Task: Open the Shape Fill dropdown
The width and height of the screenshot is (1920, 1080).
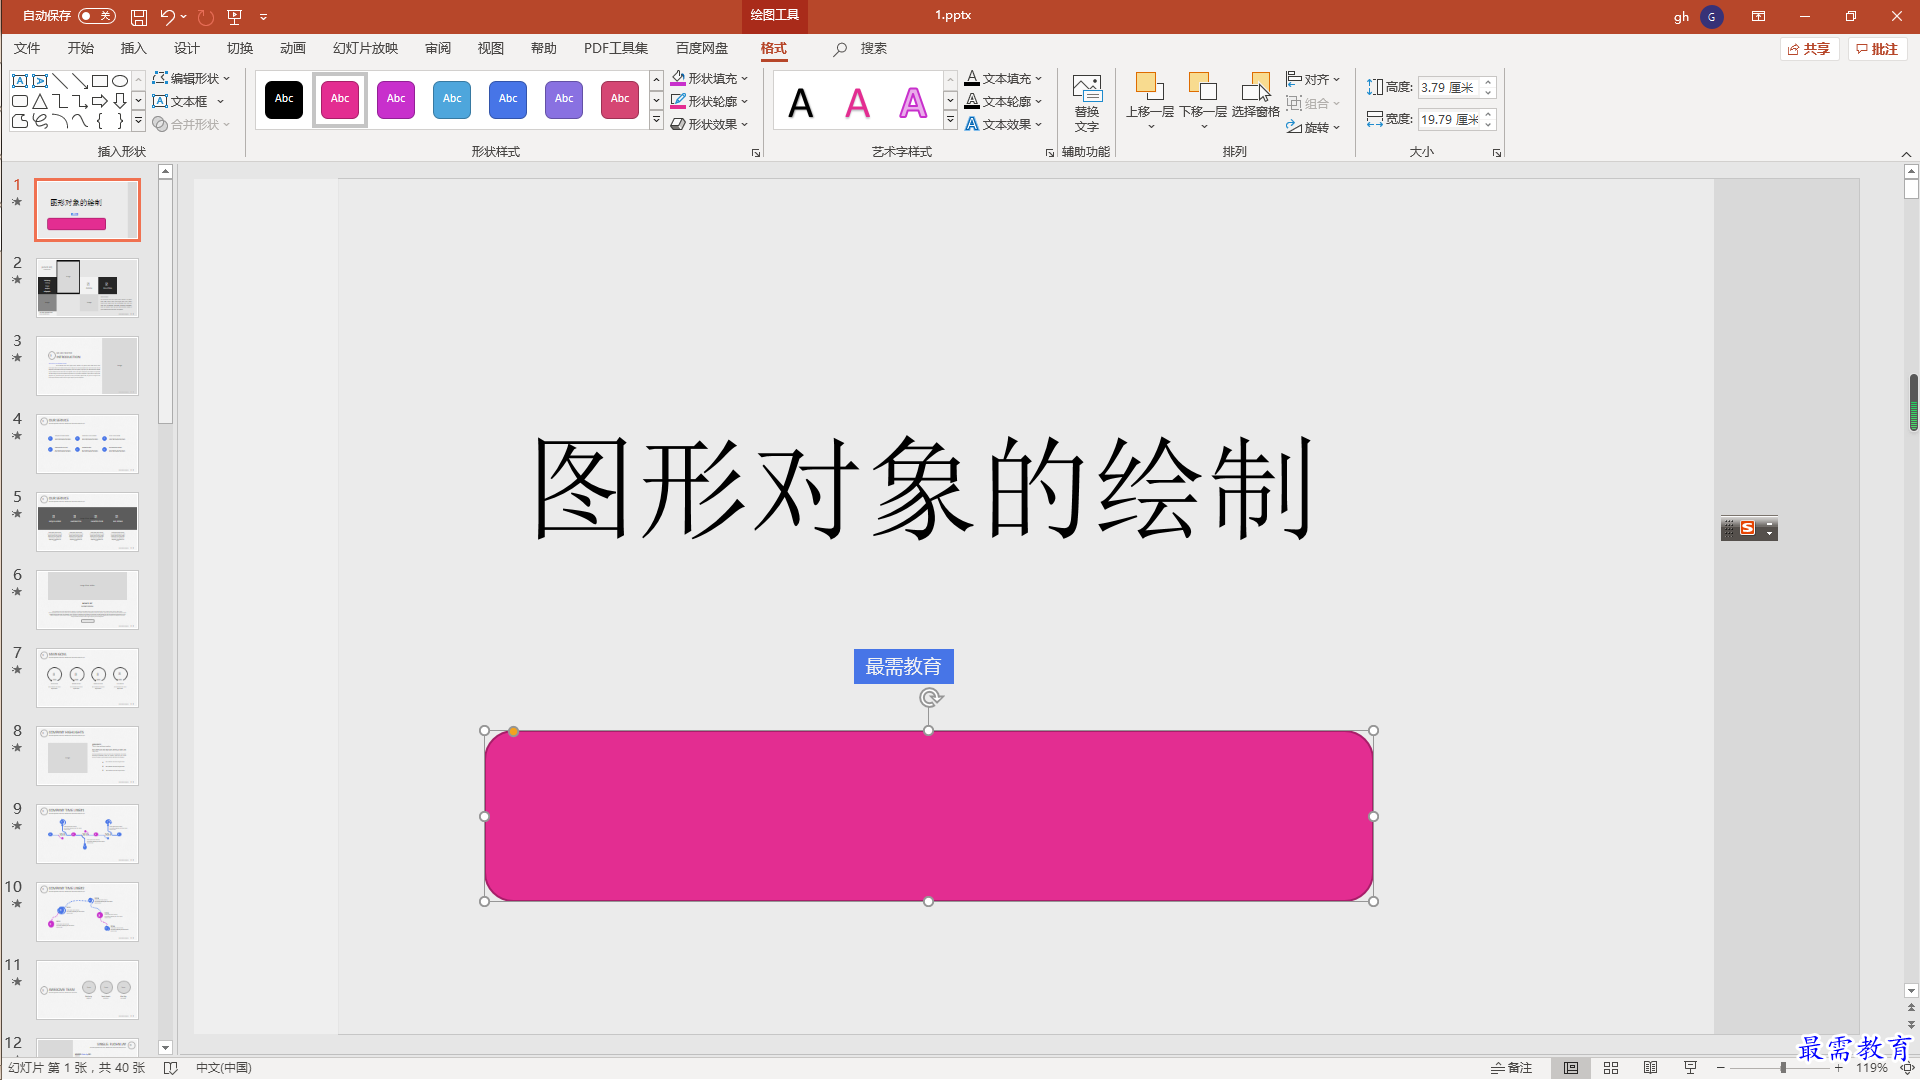Action: pyautogui.click(x=709, y=78)
